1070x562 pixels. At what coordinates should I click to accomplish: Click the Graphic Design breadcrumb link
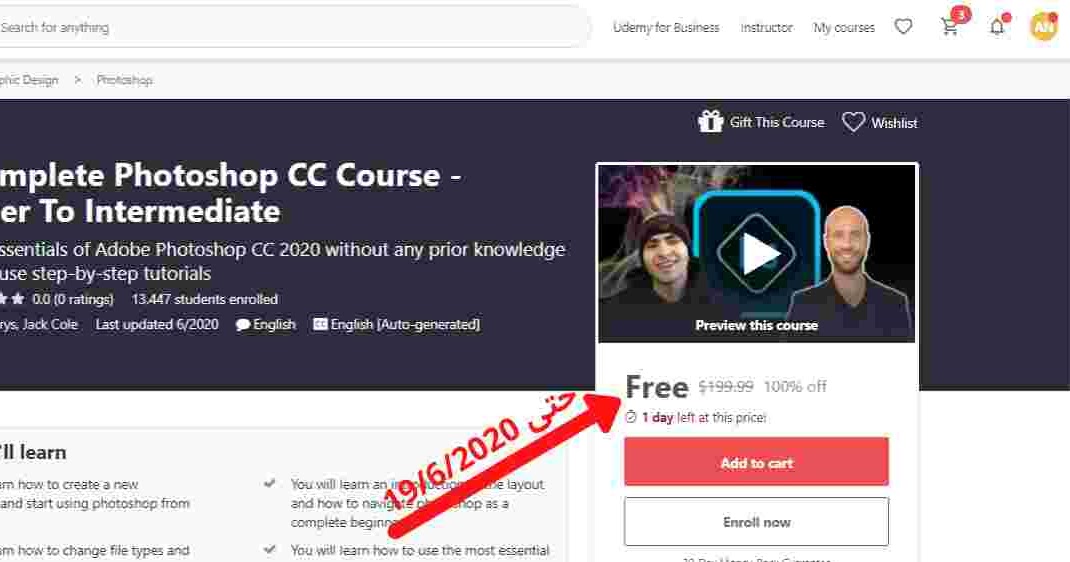[29, 80]
